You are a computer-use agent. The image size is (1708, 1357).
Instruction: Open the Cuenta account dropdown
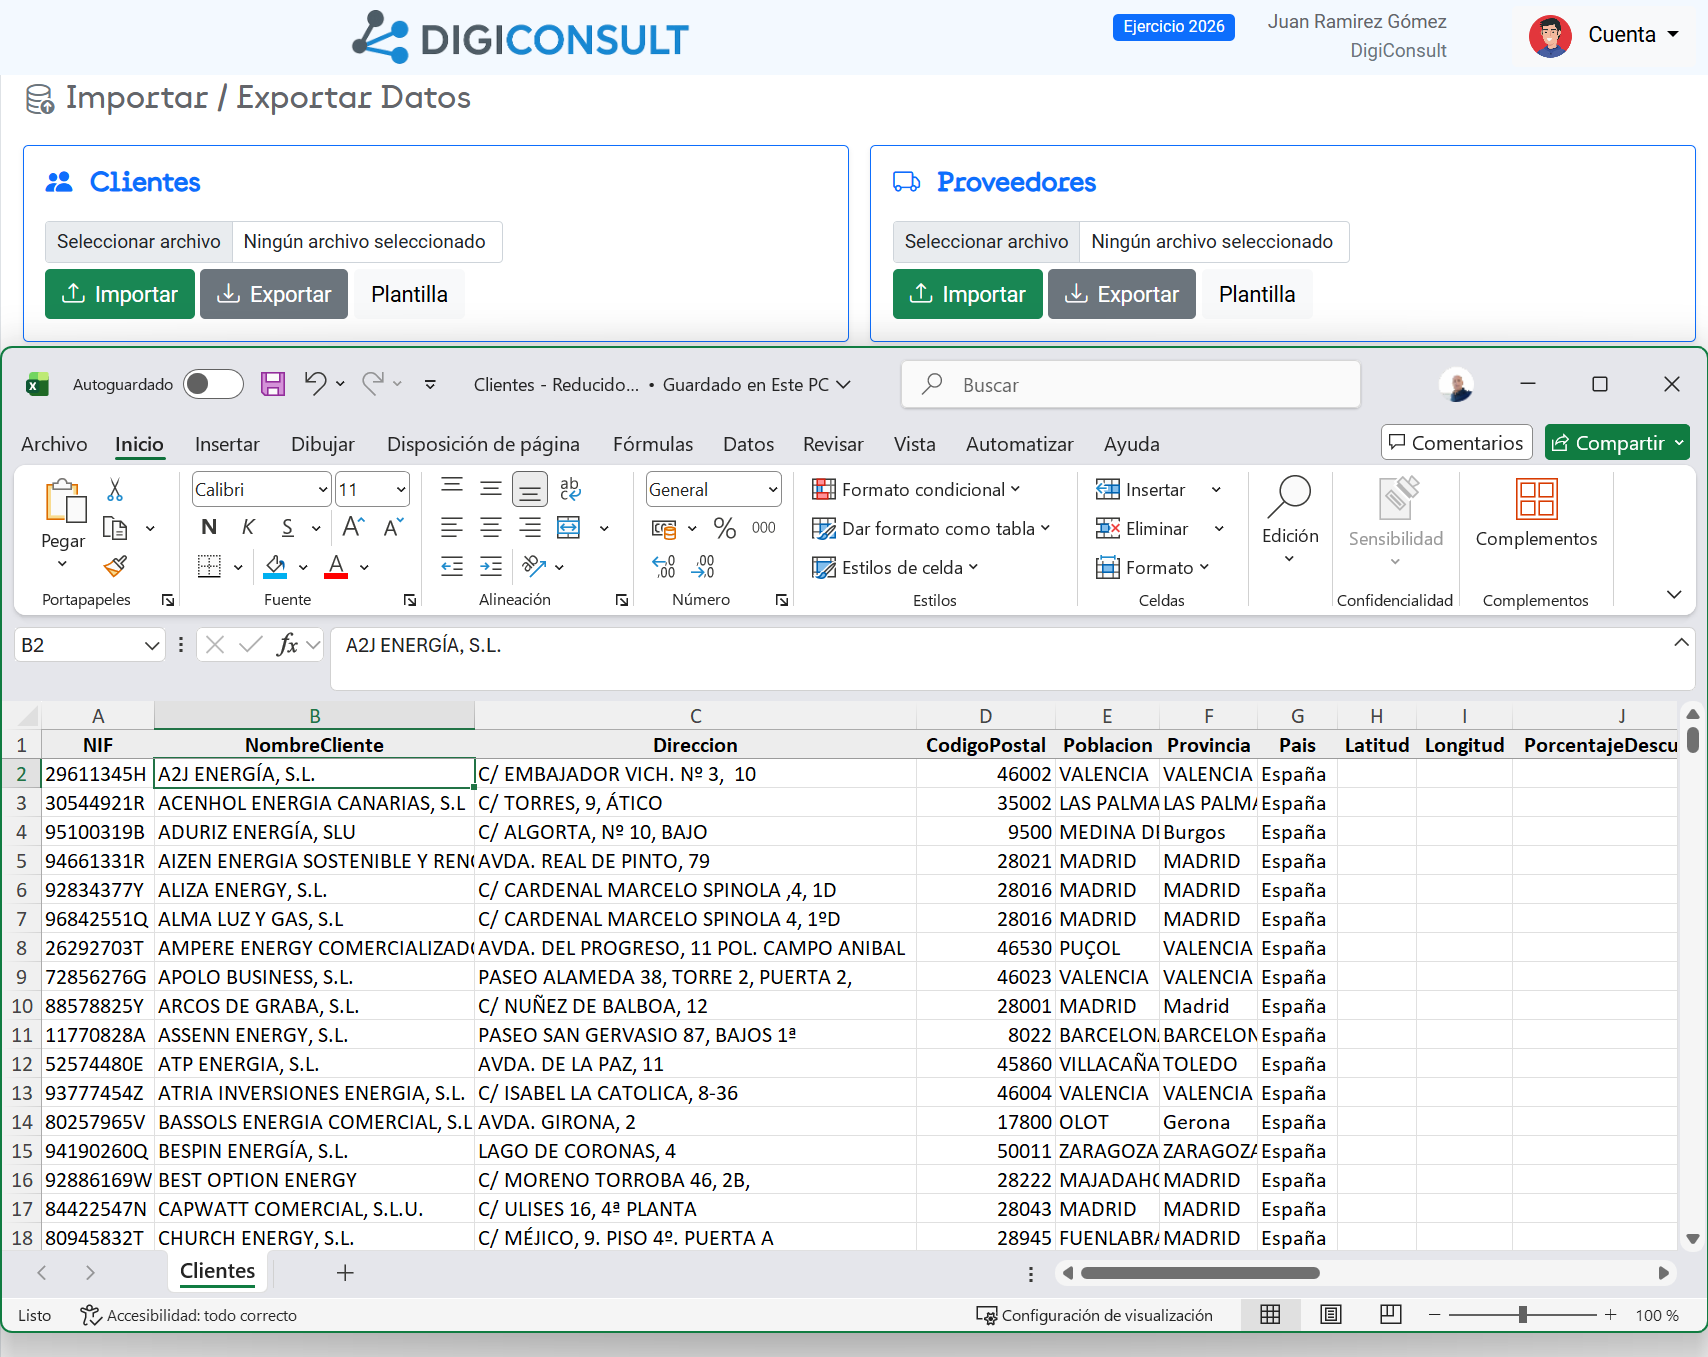1633,35
